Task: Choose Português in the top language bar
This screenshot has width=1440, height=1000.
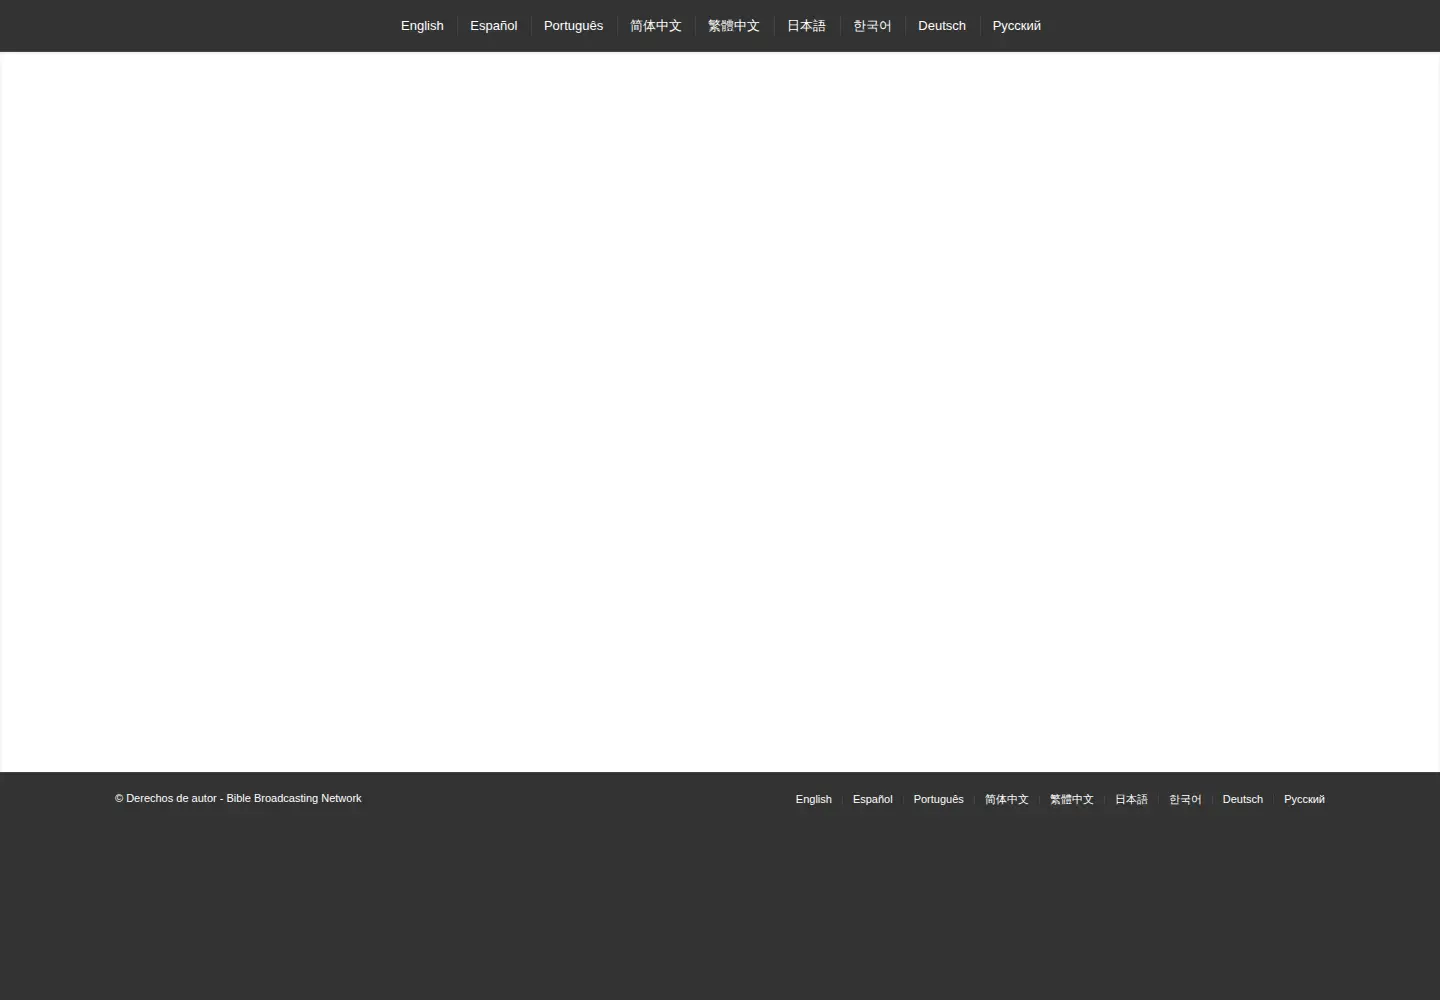Action: (574, 26)
